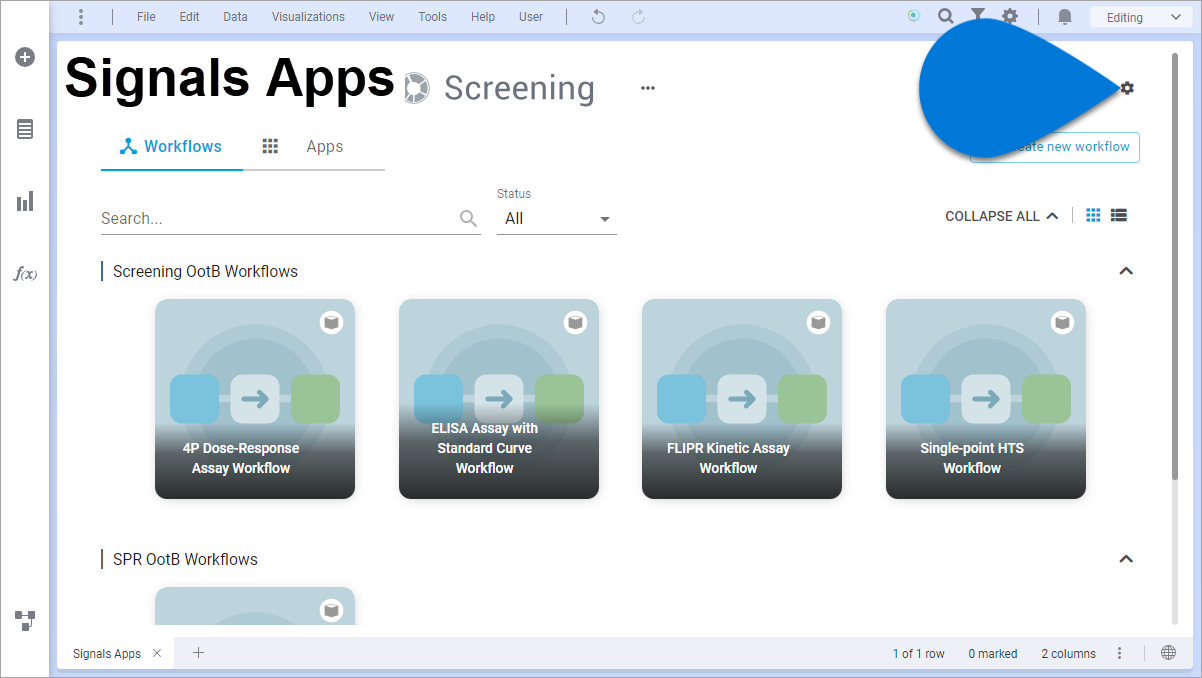Screen dimensions: 1202x678
Task: Click the box badge on the SPR workflow card
Action: (331, 610)
